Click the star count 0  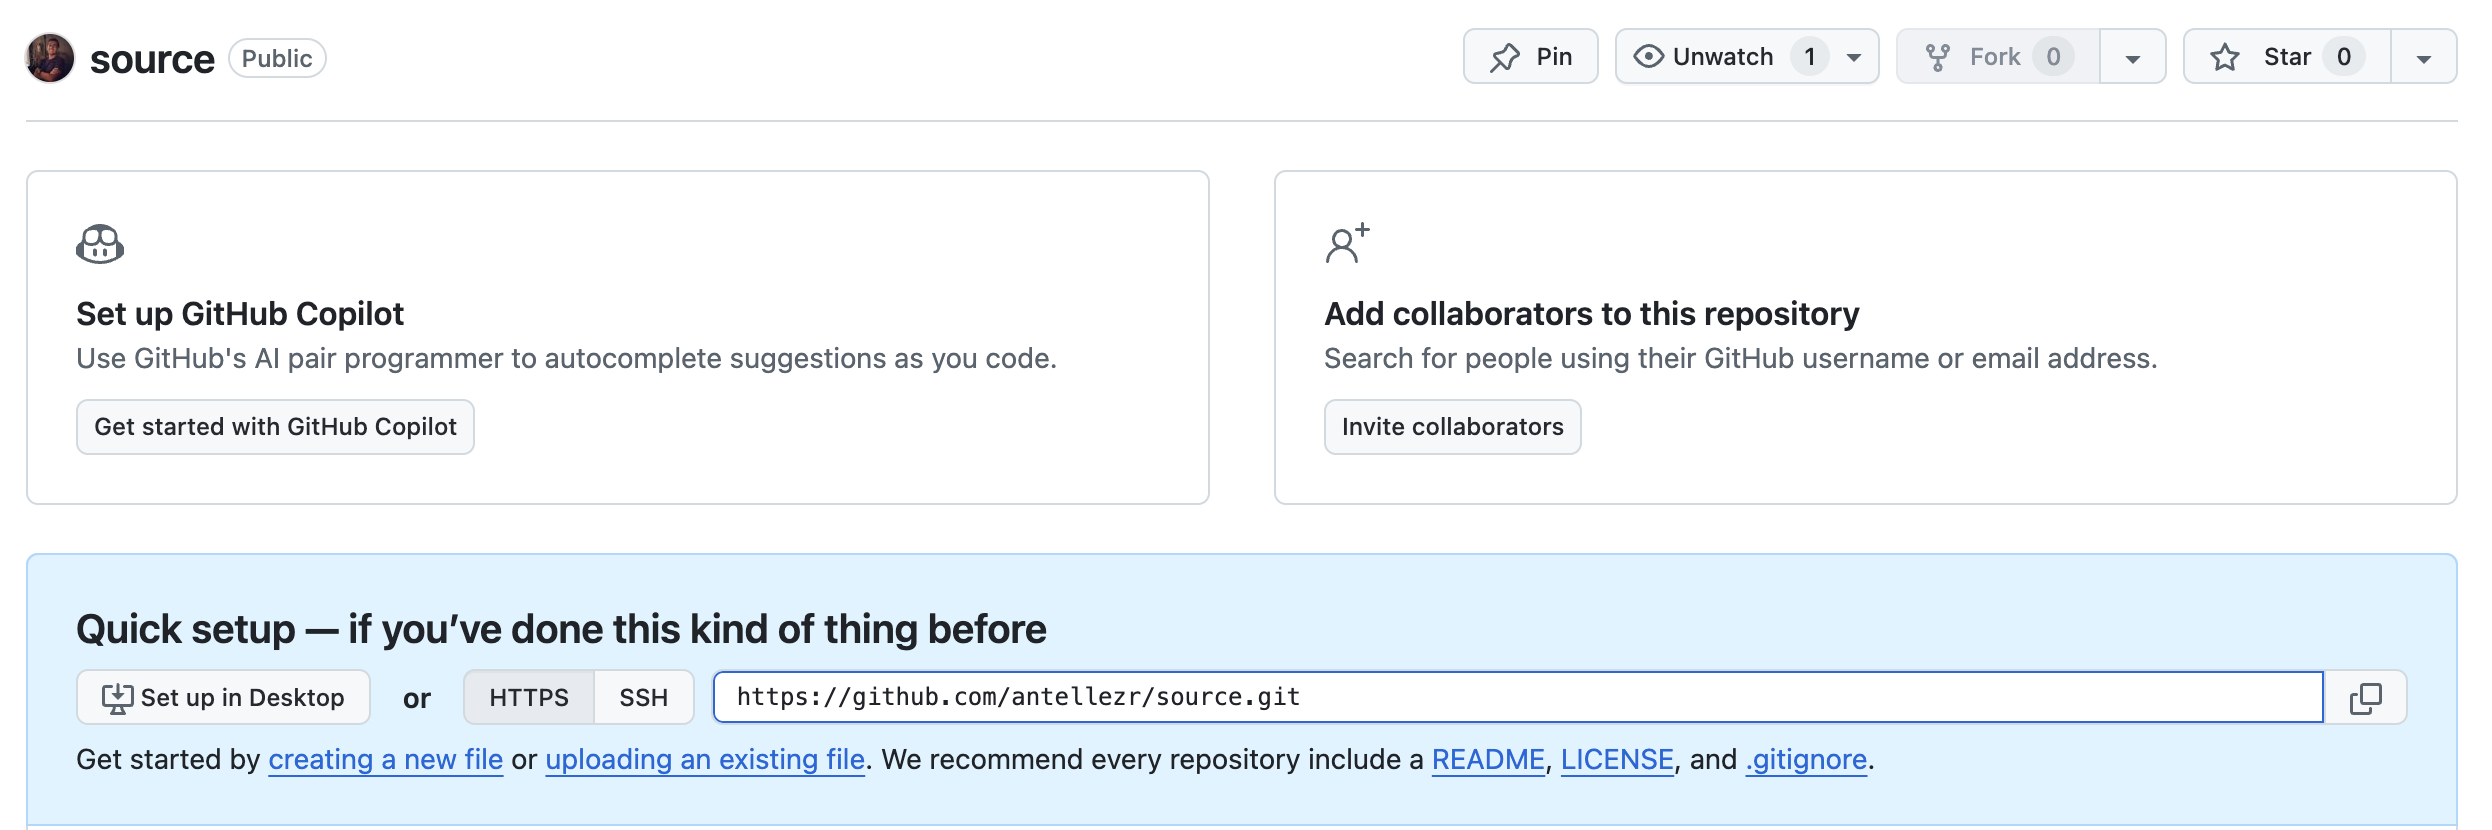[x=2344, y=57]
